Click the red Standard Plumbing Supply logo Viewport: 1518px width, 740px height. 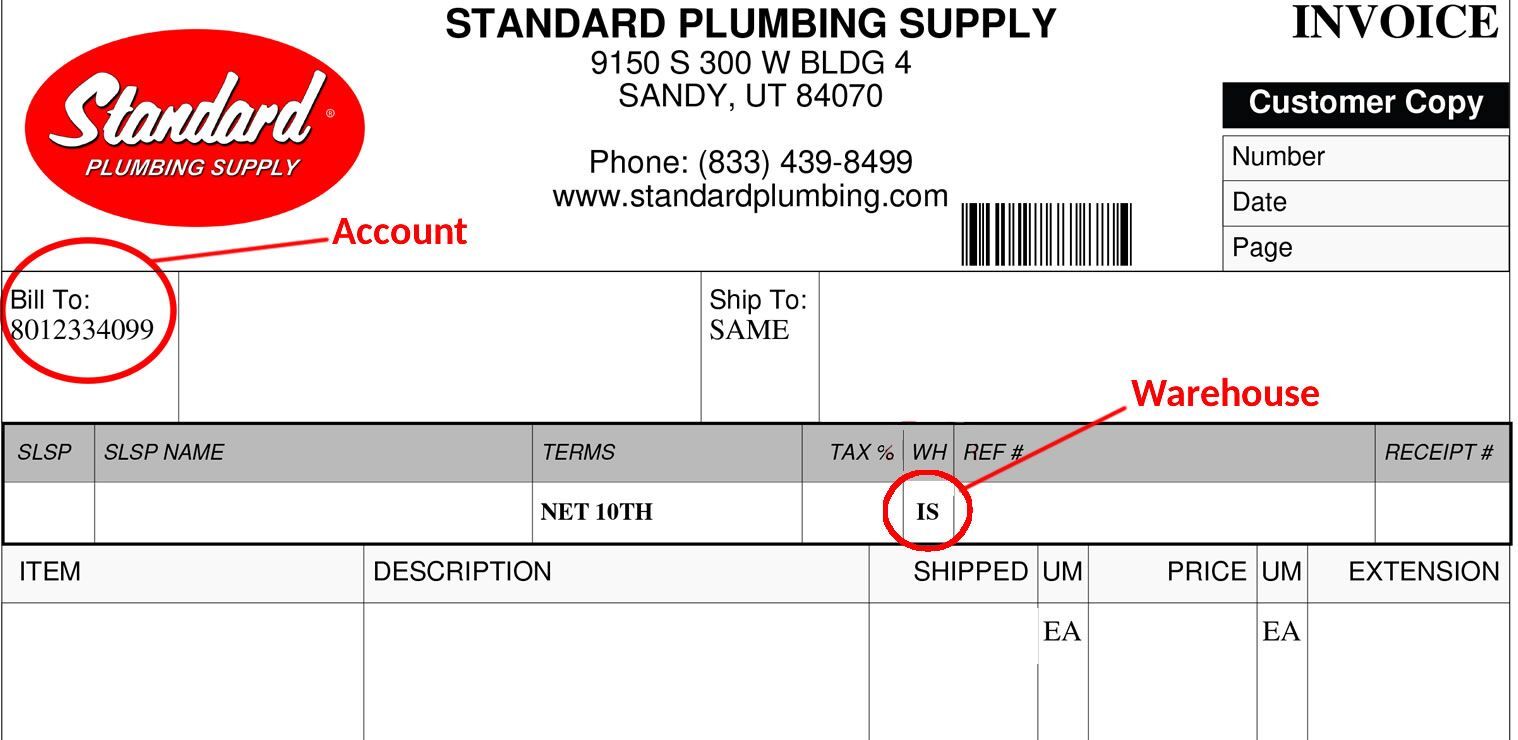[x=195, y=127]
